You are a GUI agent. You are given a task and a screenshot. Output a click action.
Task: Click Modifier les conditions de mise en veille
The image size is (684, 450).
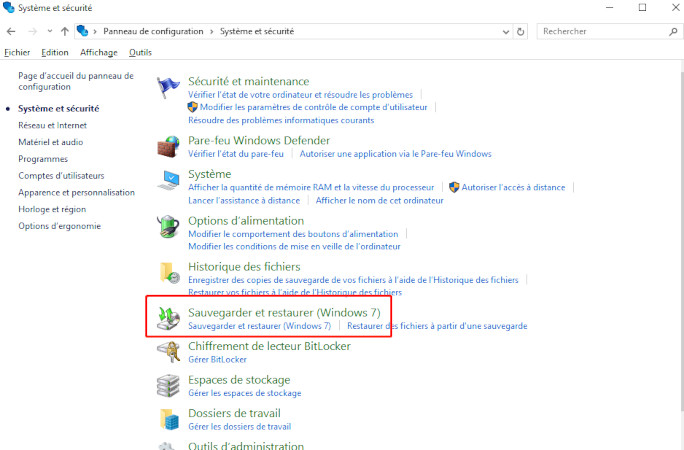294,247
